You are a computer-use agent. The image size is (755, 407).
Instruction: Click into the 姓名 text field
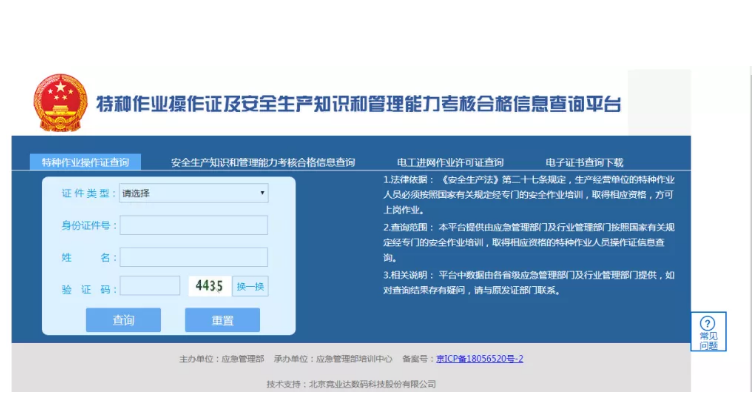[193, 257]
